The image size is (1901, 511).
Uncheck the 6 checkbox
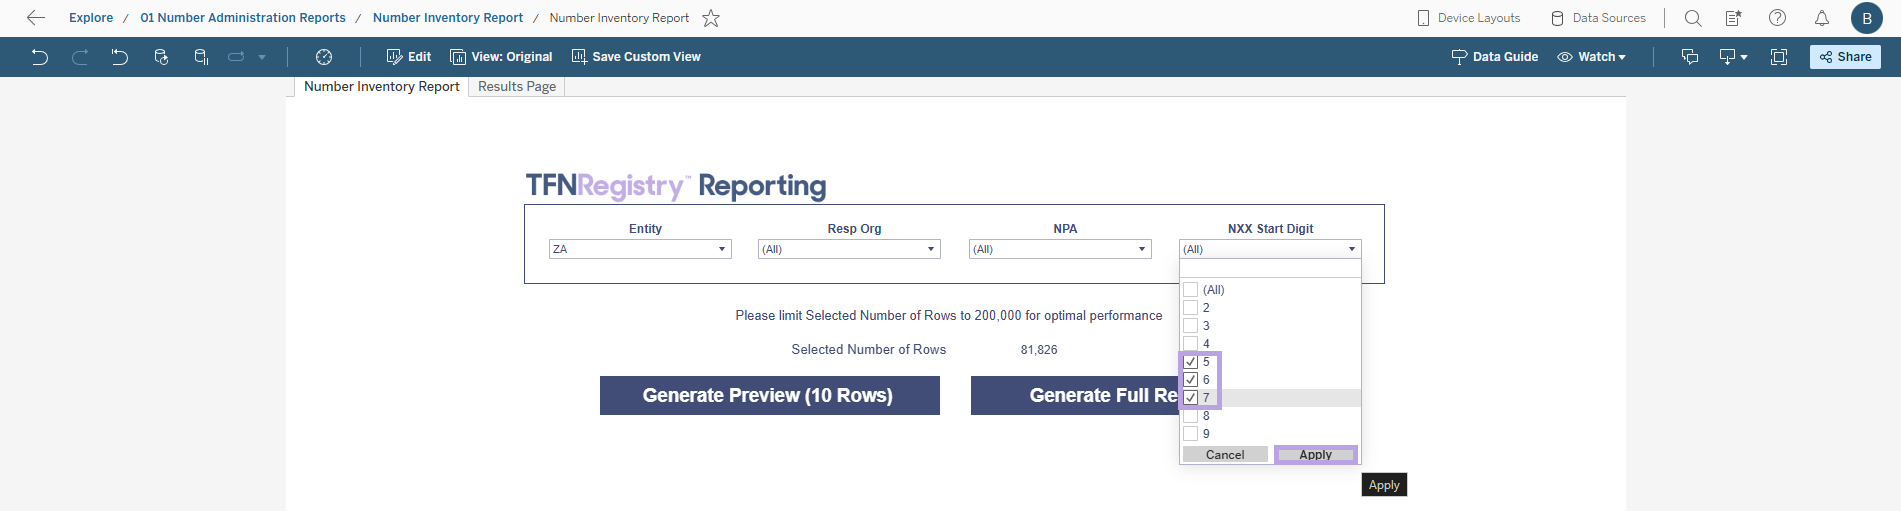1190,380
